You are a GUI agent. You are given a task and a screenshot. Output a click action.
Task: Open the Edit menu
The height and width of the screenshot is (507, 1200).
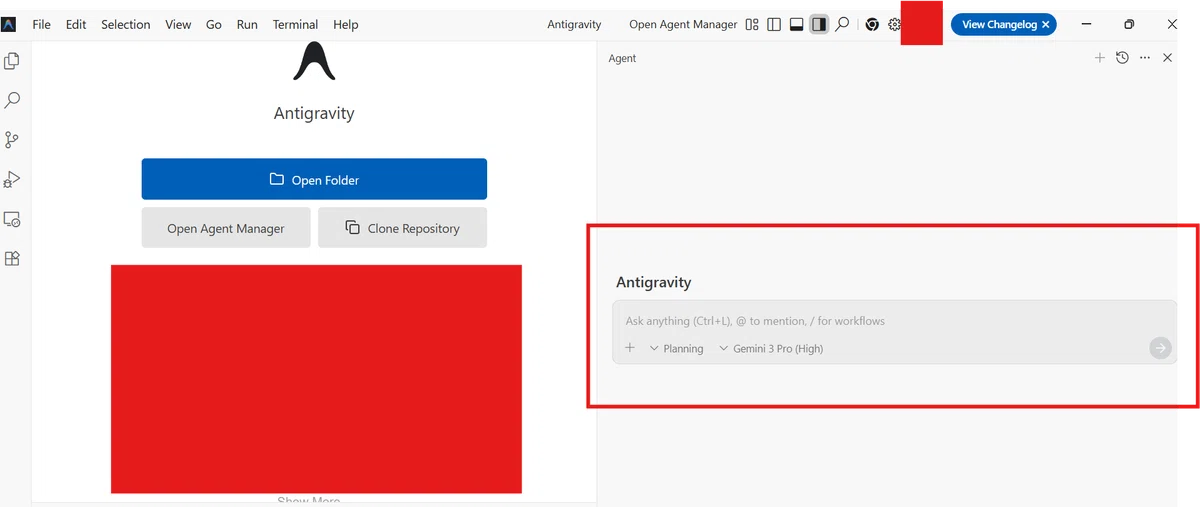click(76, 24)
